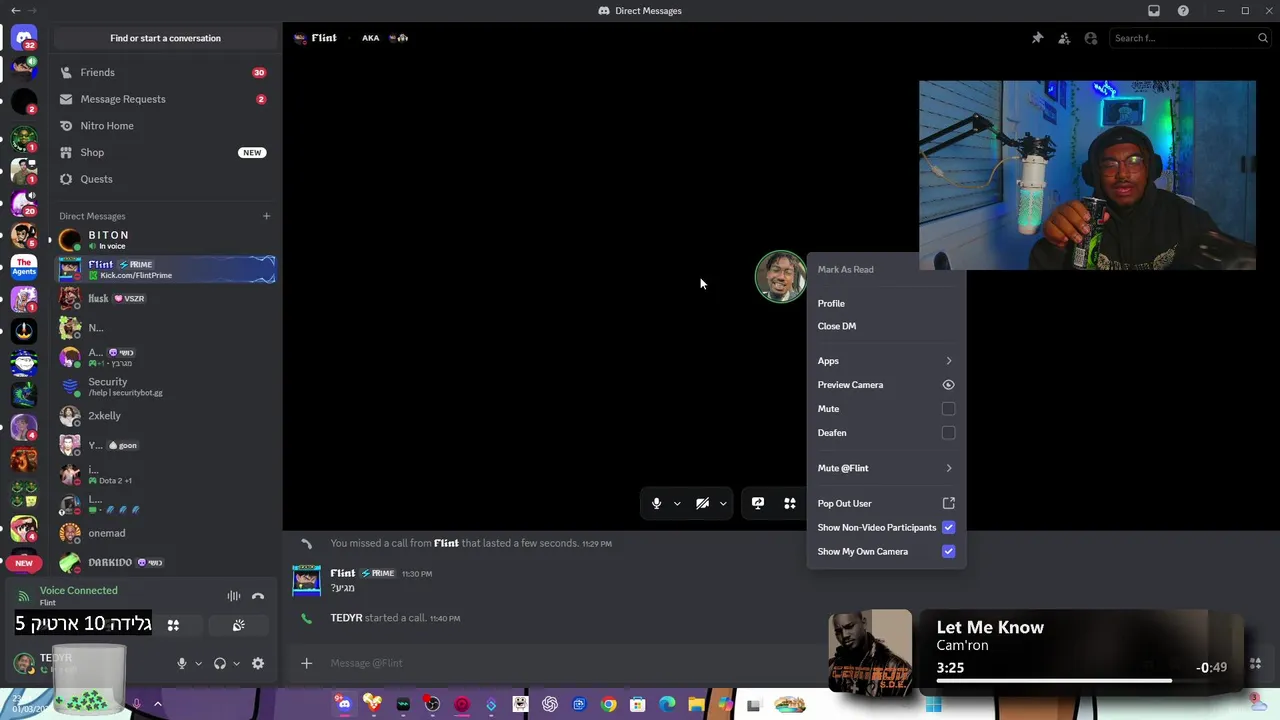1280x720 pixels.
Task: Launch activities from call control bar
Action: coord(790,503)
